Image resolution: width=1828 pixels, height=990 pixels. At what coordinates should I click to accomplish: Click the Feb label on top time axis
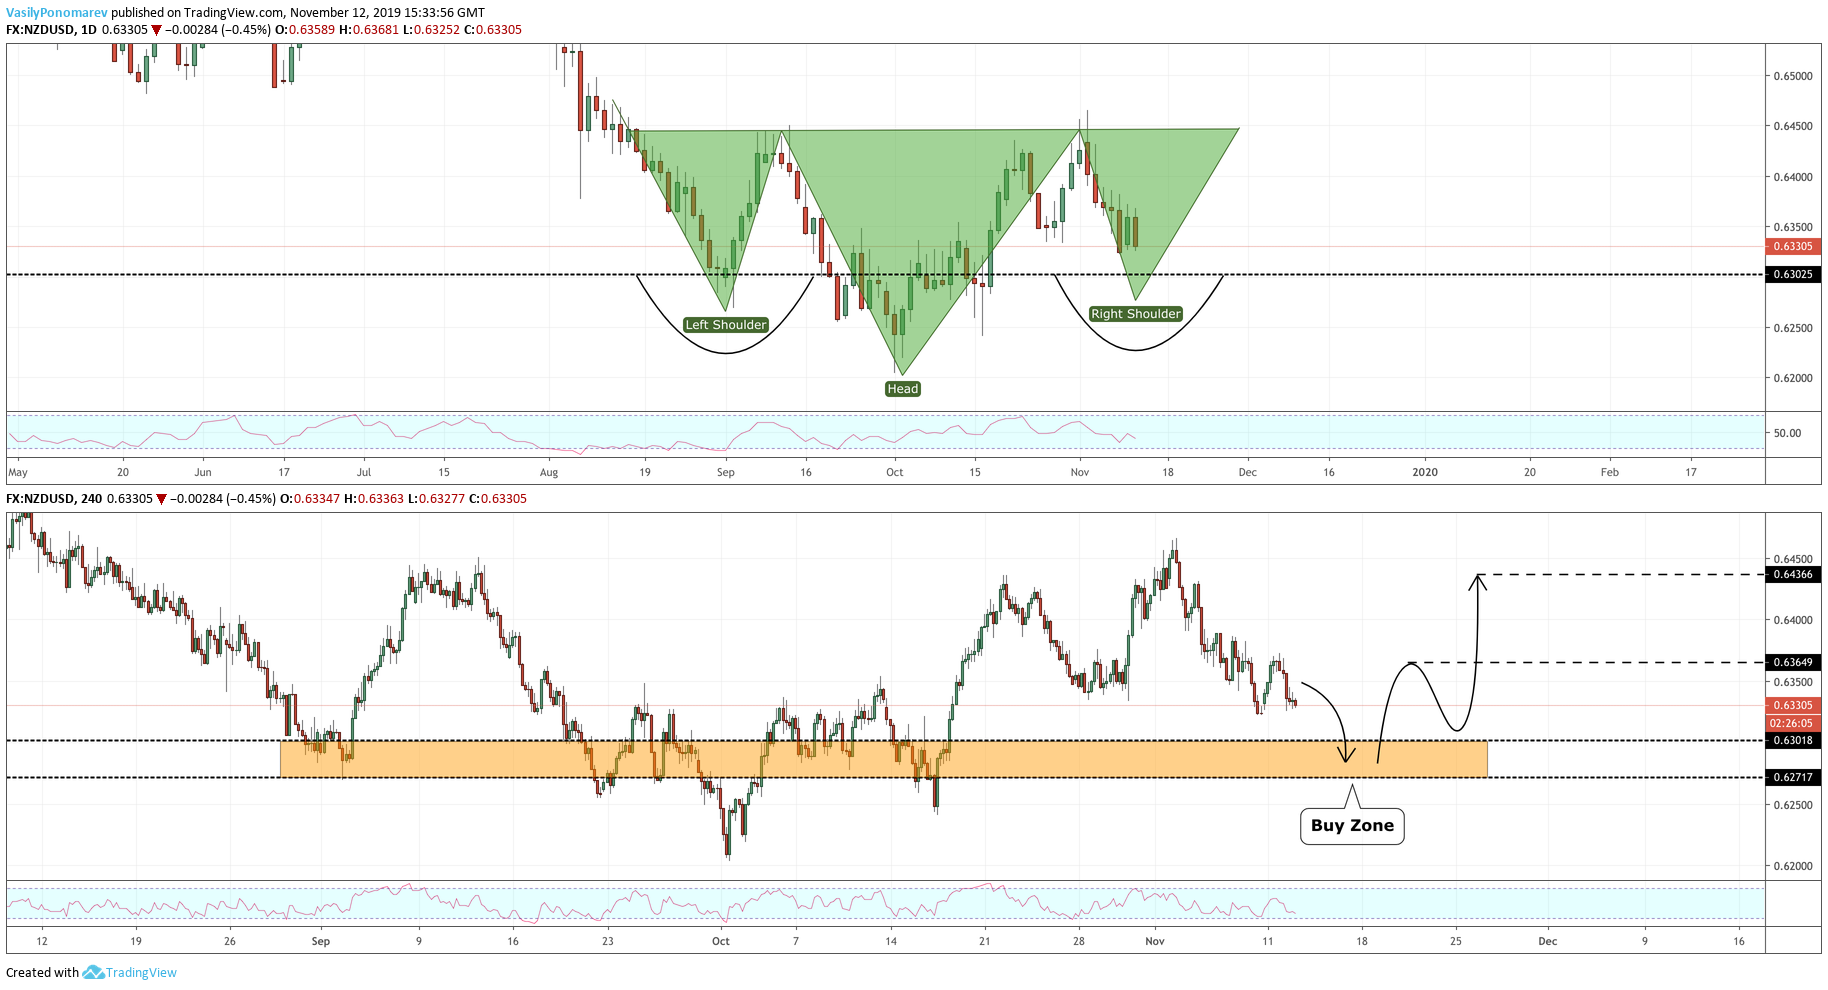pyautogui.click(x=1609, y=472)
